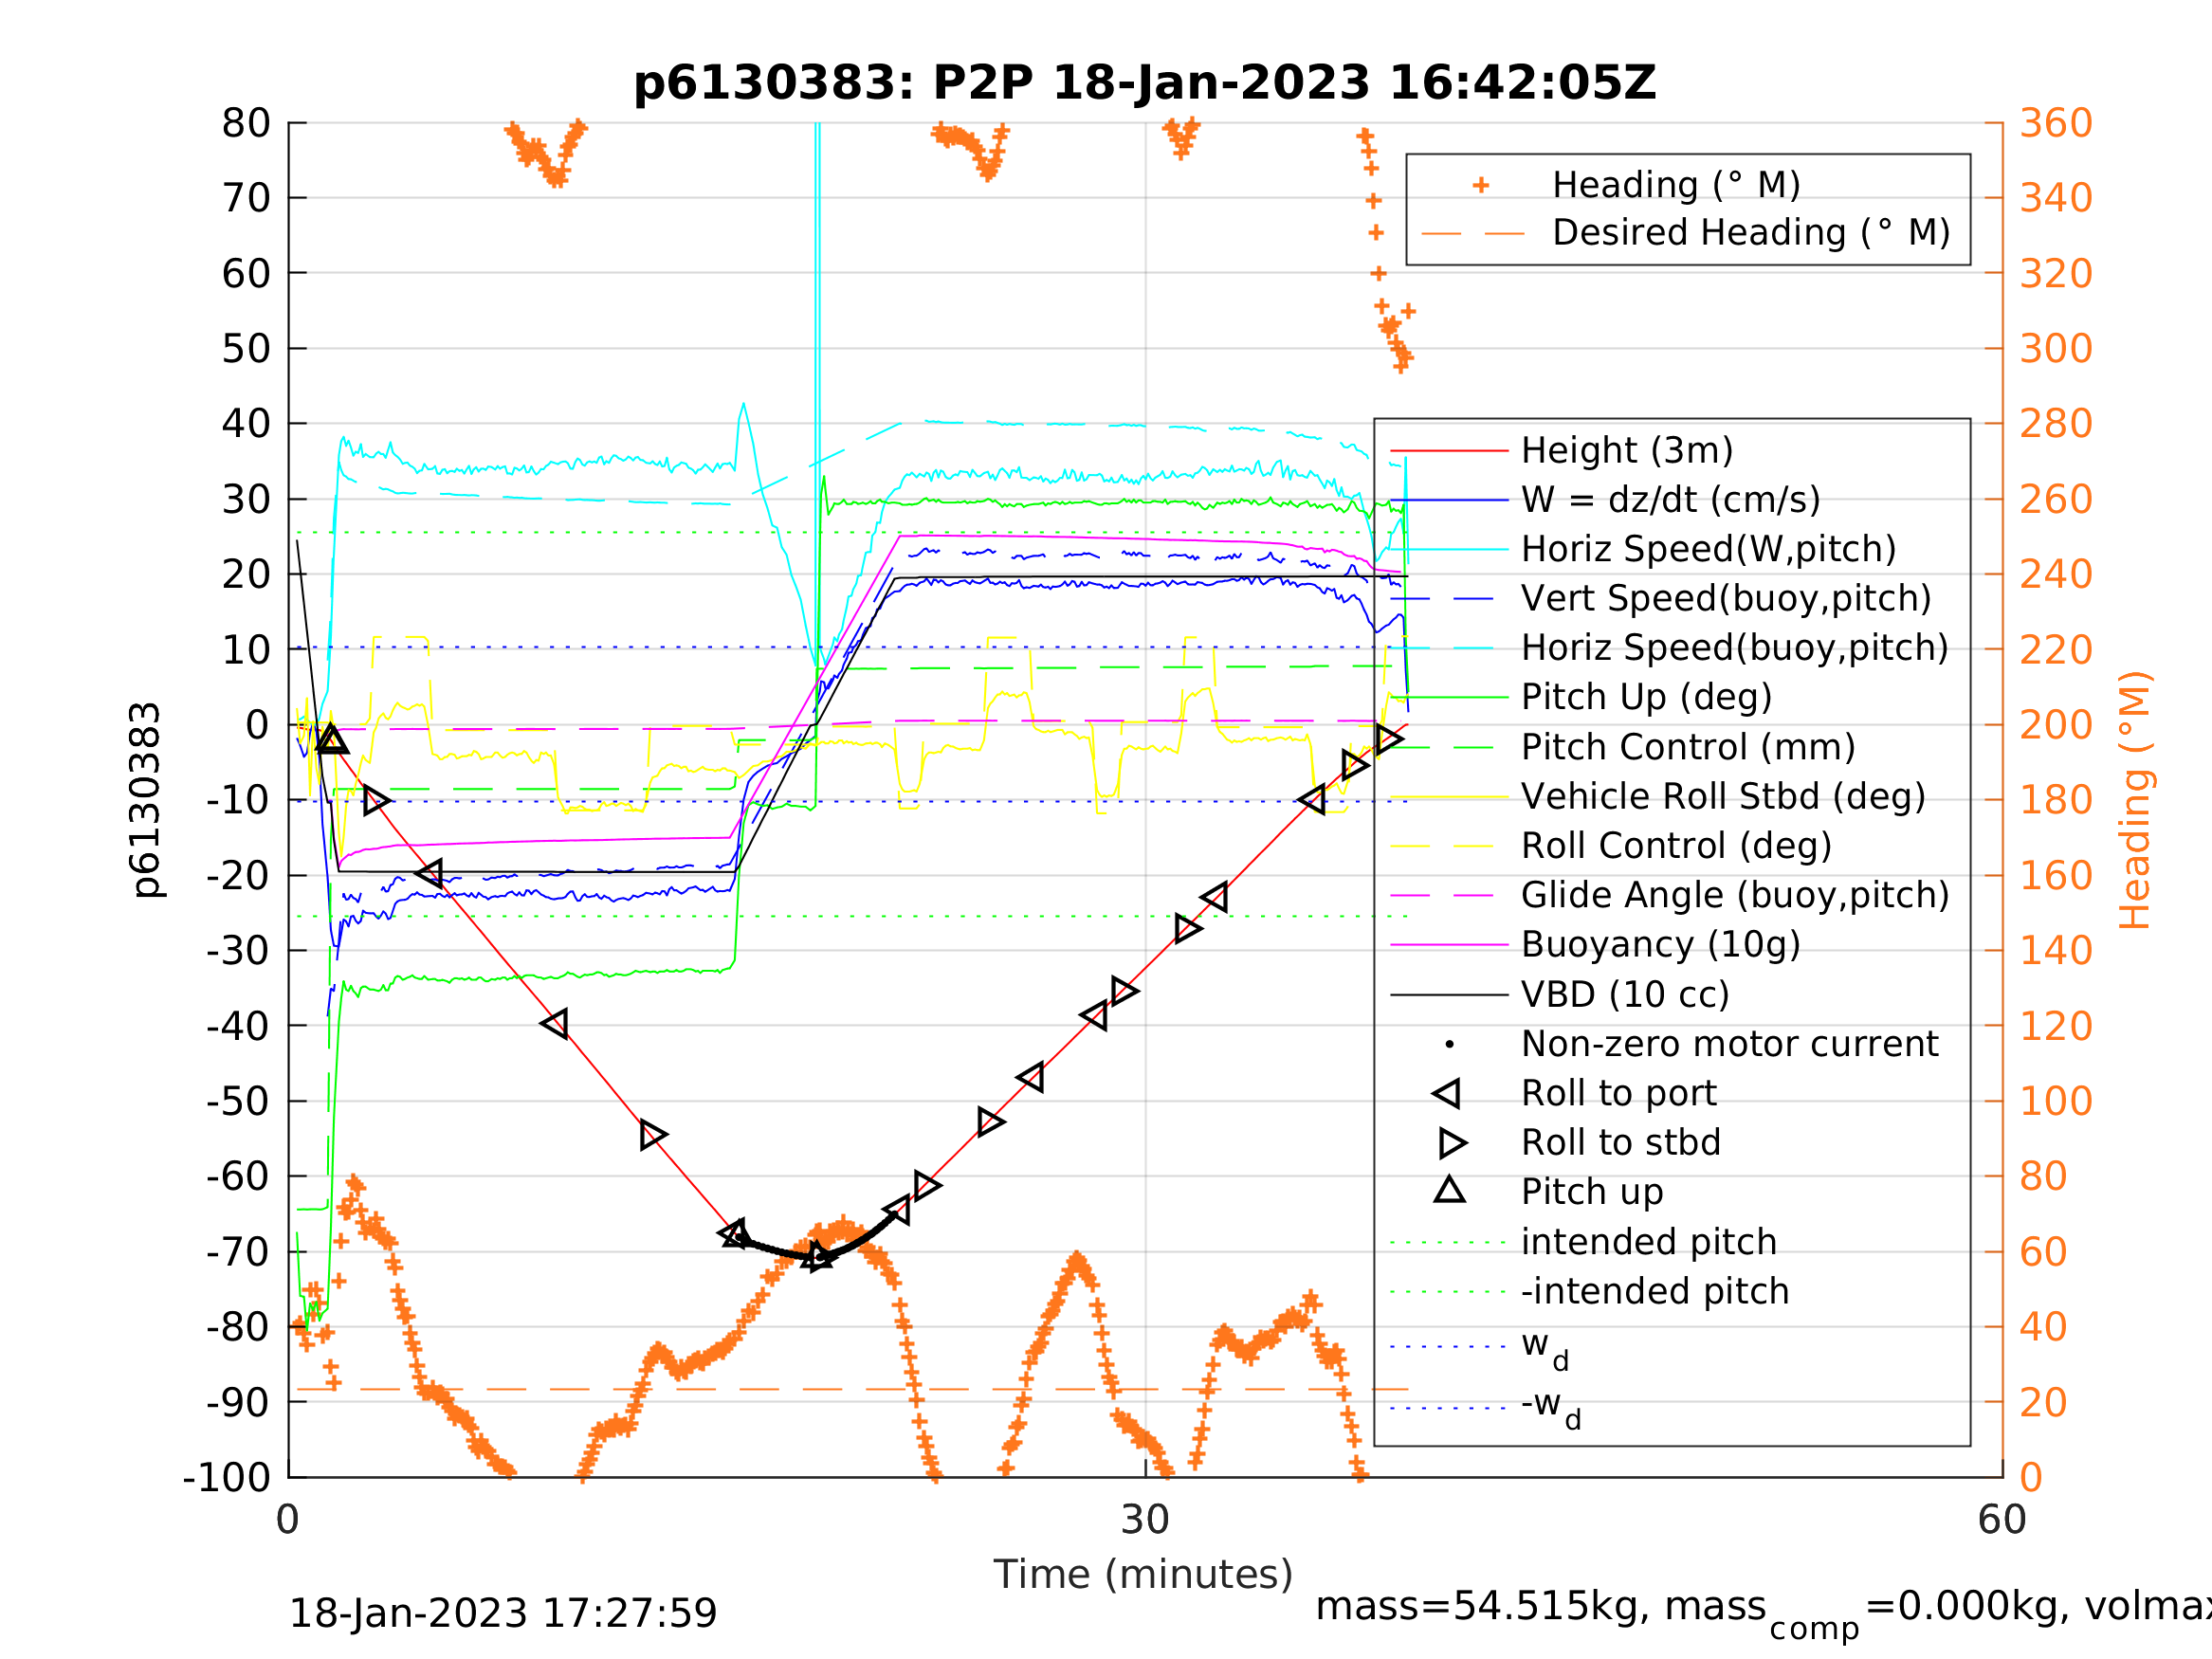Screen dimensions: 2212x1659
Task: Click the 'Roll to stbd' legend label
Action: [1621, 1143]
